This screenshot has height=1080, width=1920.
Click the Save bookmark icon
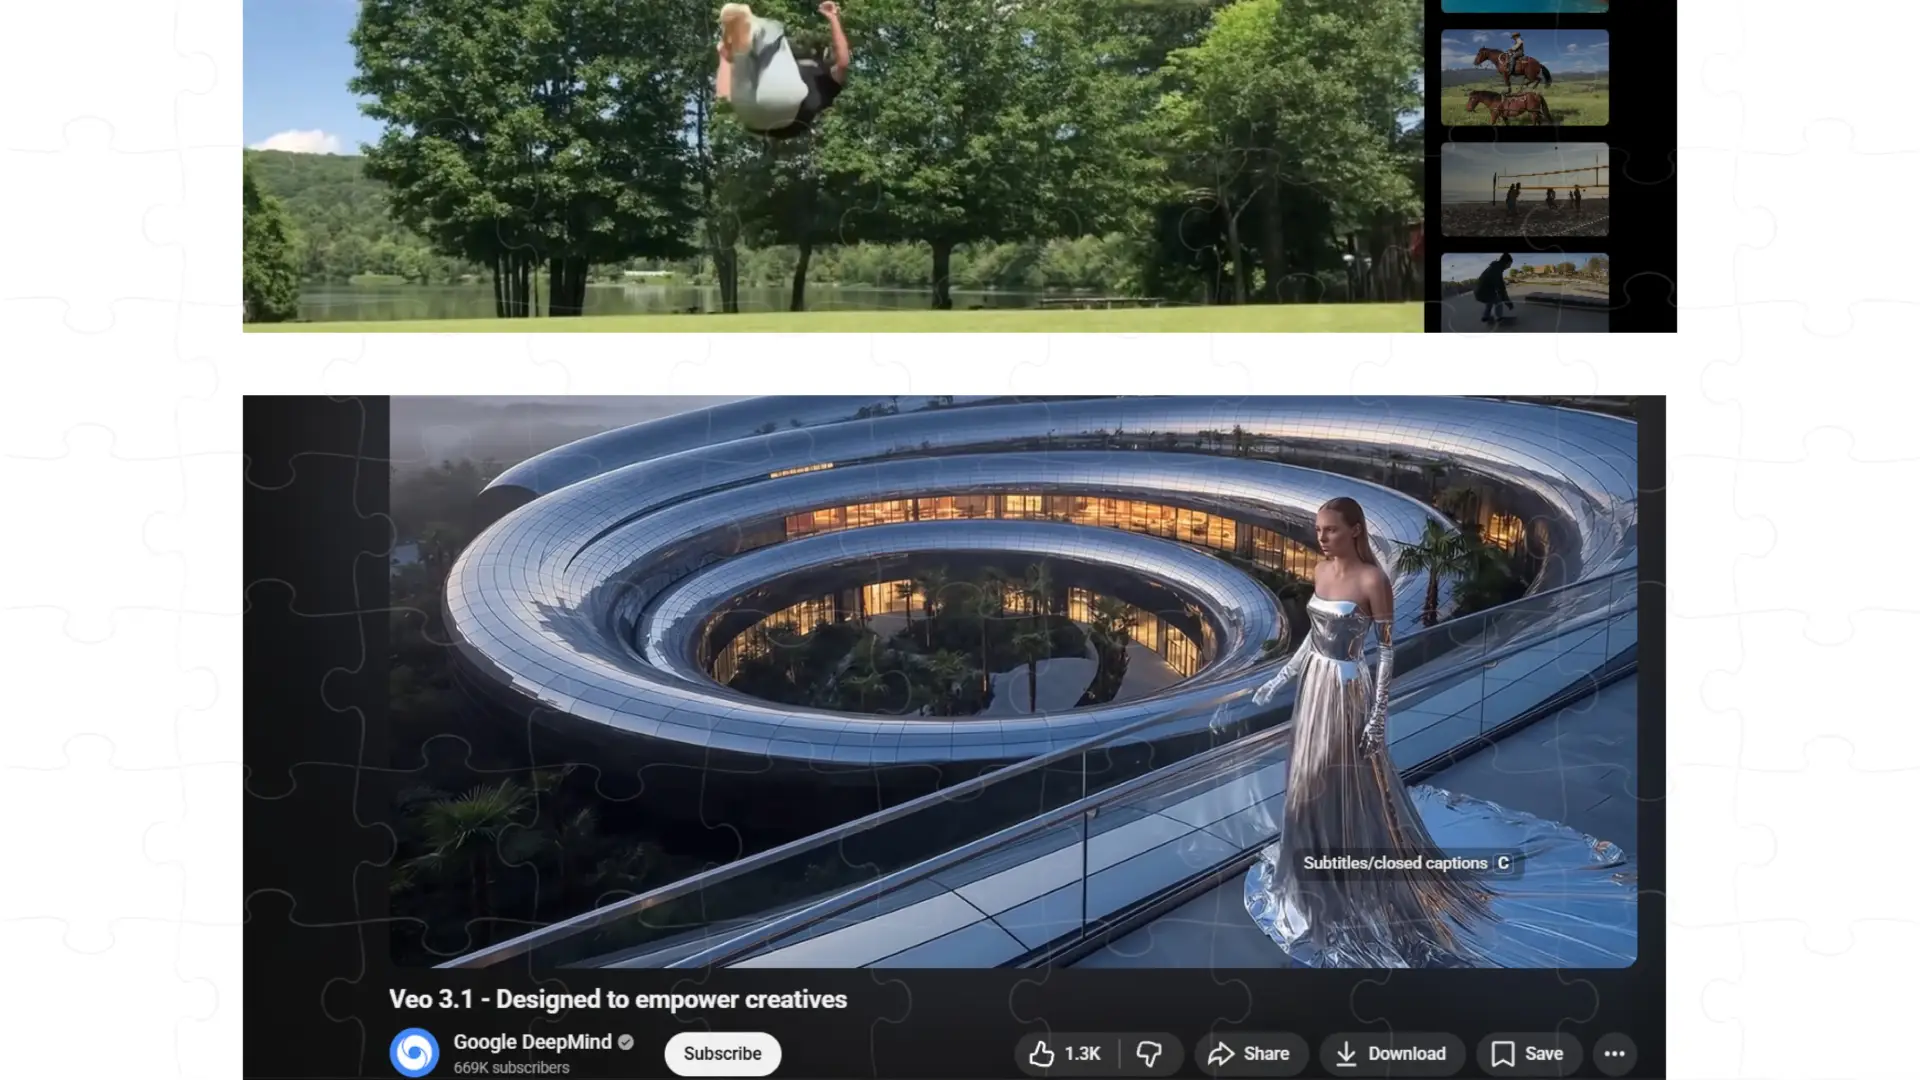point(1502,1053)
